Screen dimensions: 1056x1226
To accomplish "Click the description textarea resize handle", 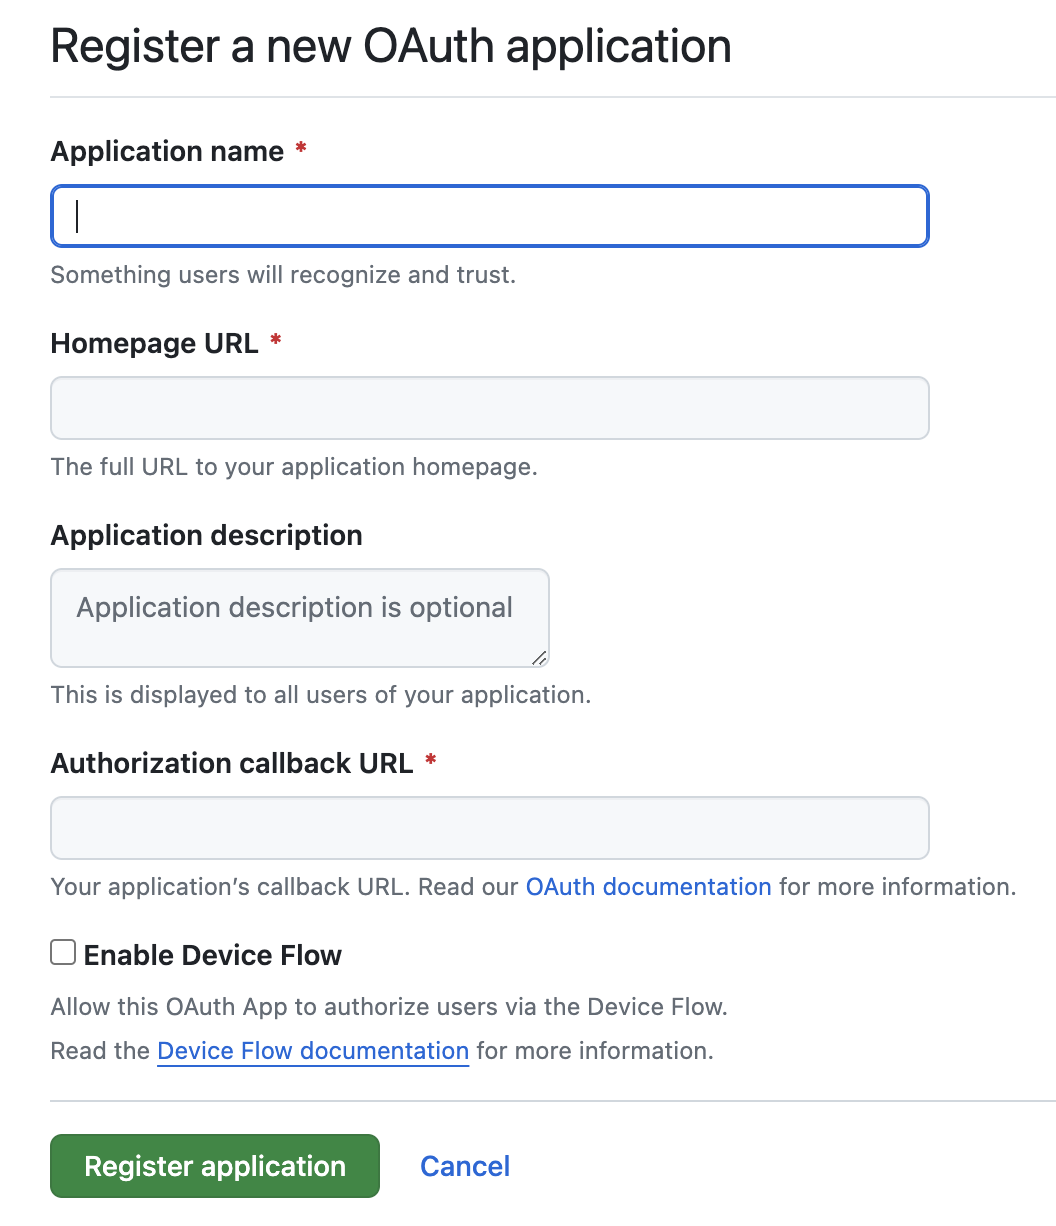I will (x=539, y=657).
